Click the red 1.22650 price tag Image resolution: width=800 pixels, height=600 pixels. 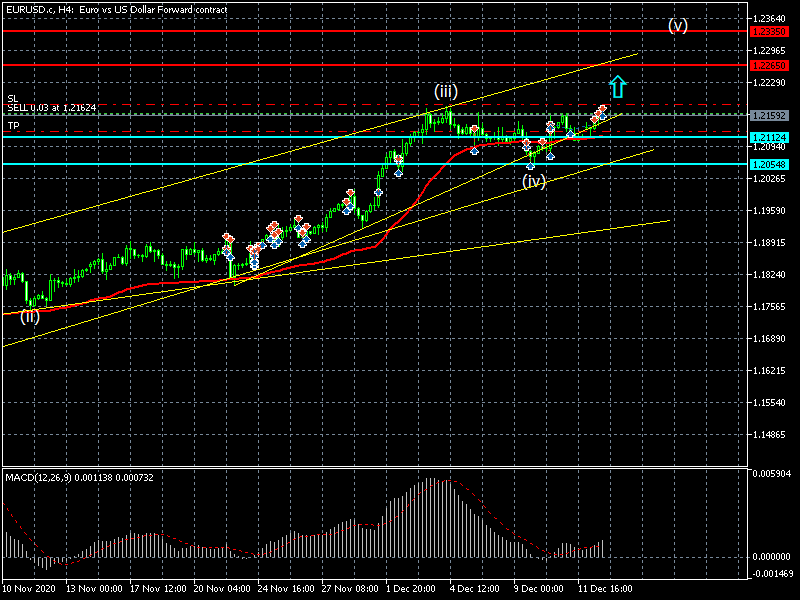click(x=769, y=65)
